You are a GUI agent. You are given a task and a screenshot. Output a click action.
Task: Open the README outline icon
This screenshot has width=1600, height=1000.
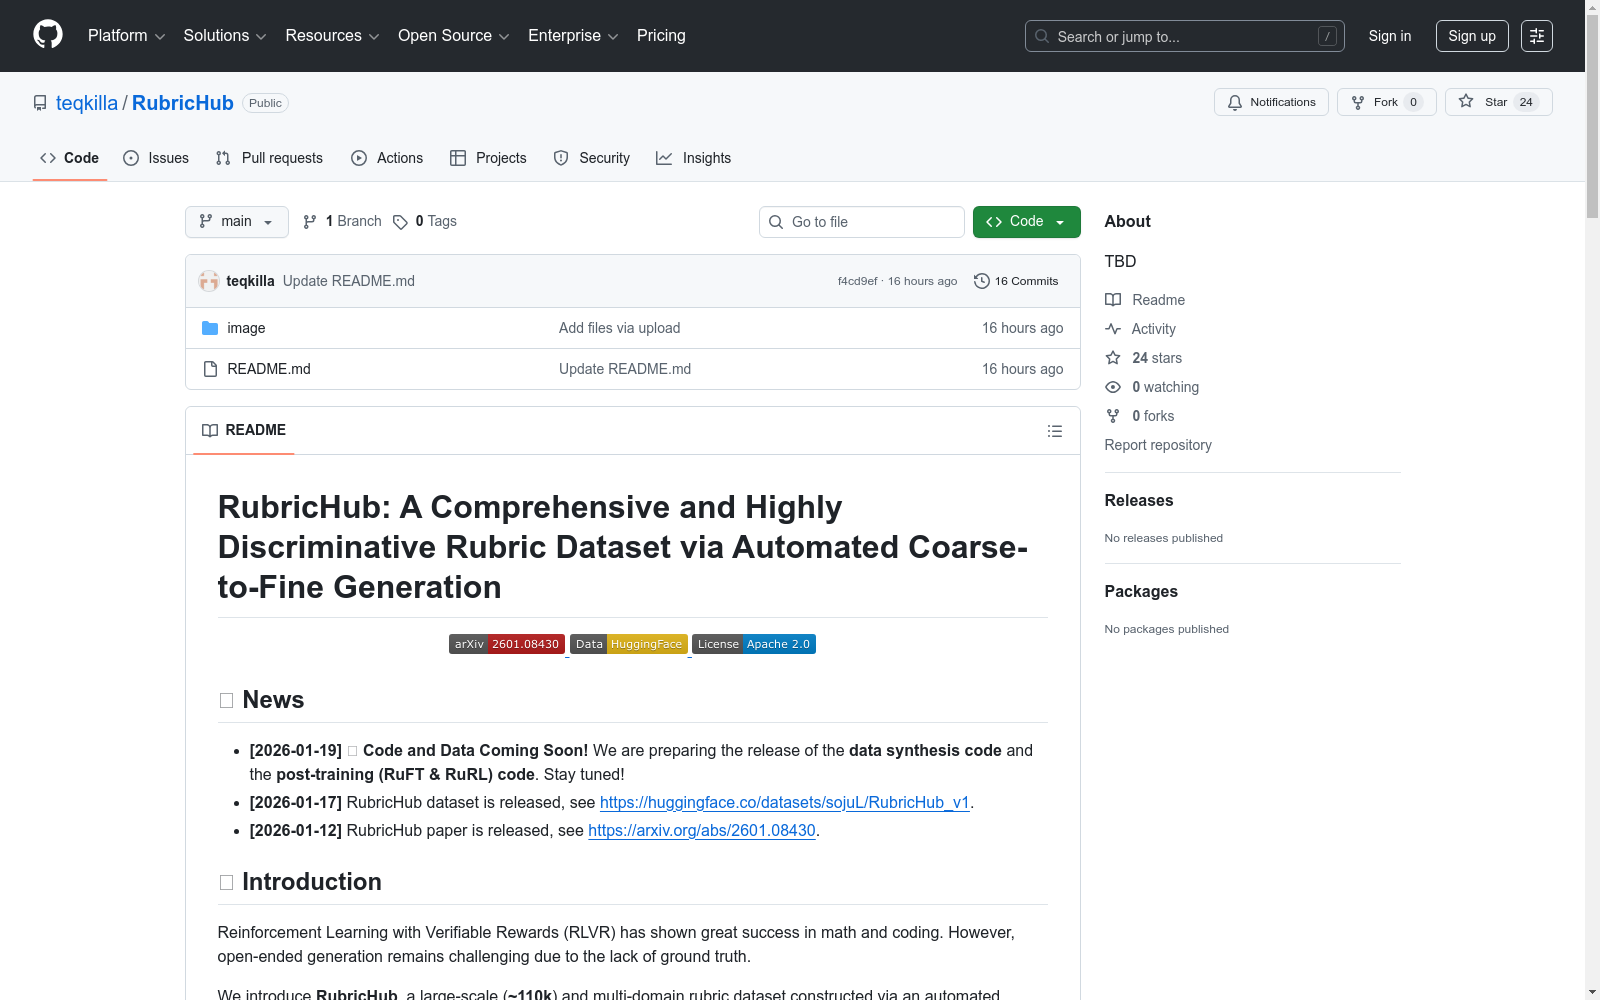click(x=1055, y=431)
